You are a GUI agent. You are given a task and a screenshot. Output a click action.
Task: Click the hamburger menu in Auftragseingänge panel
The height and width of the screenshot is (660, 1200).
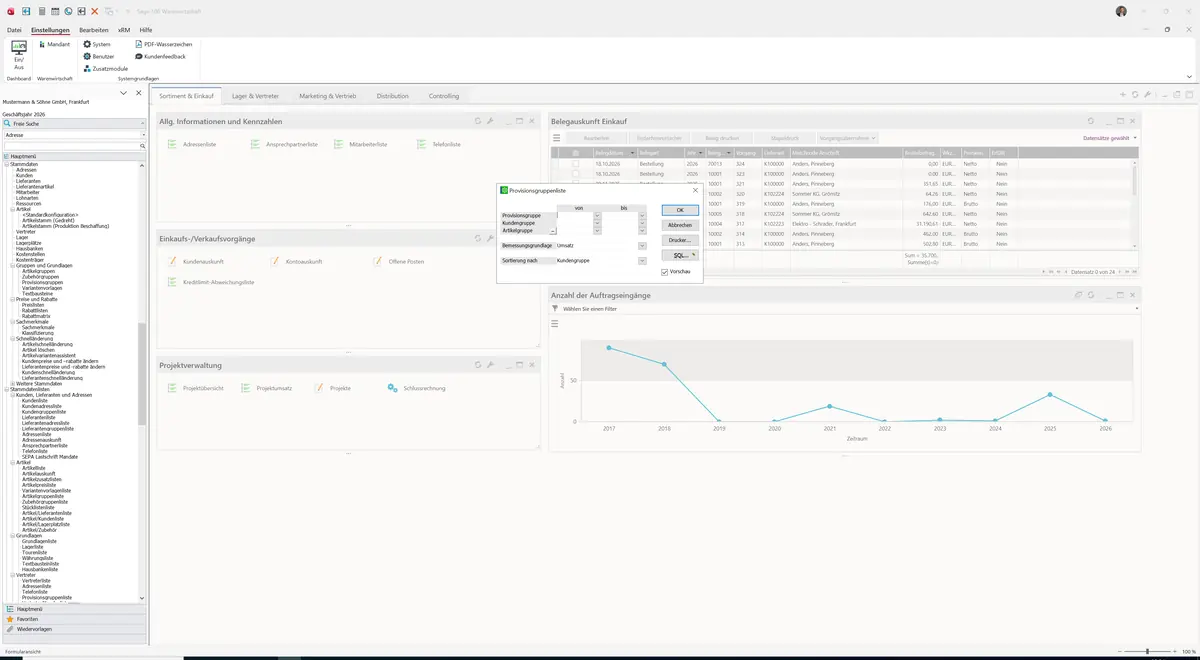[555, 323]
